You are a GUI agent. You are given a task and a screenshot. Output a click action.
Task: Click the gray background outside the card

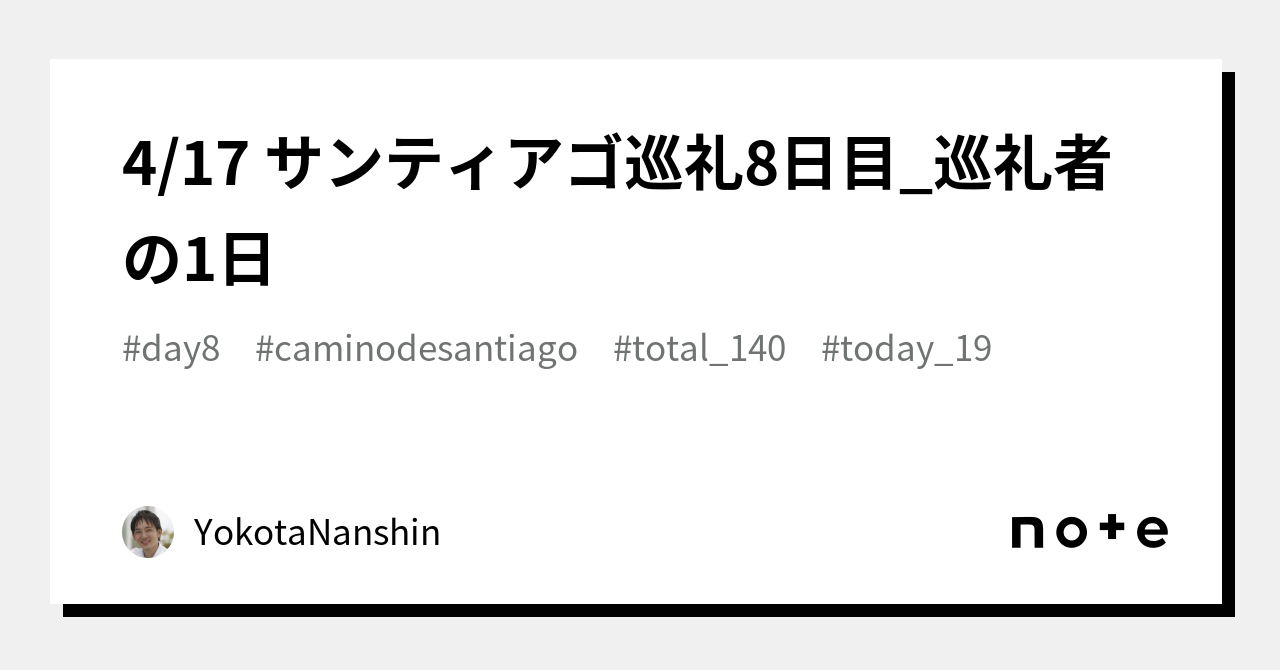click(x=640, y=28)
